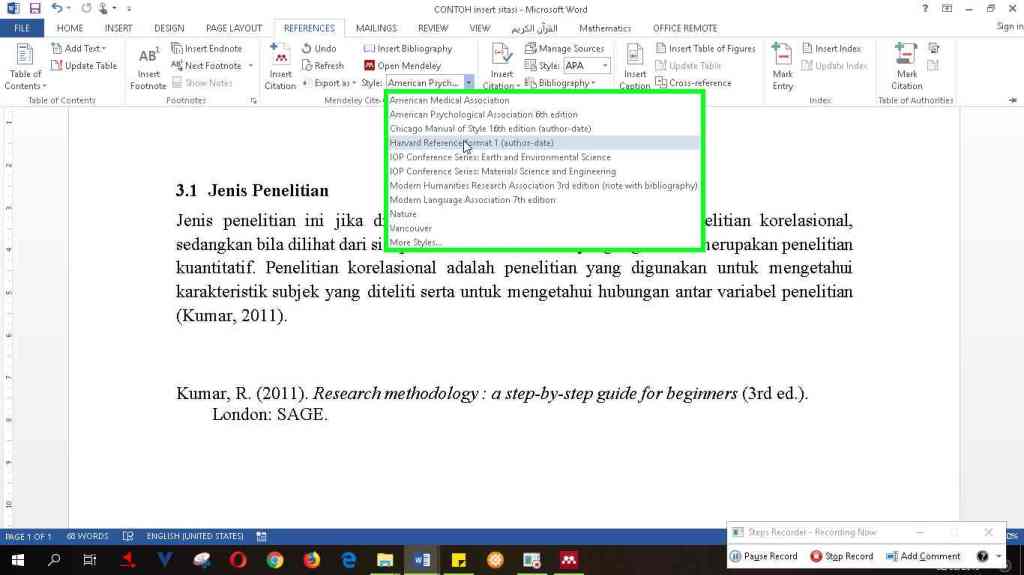
Task: Open the APA style dropdown
Action: coord(604,66)
